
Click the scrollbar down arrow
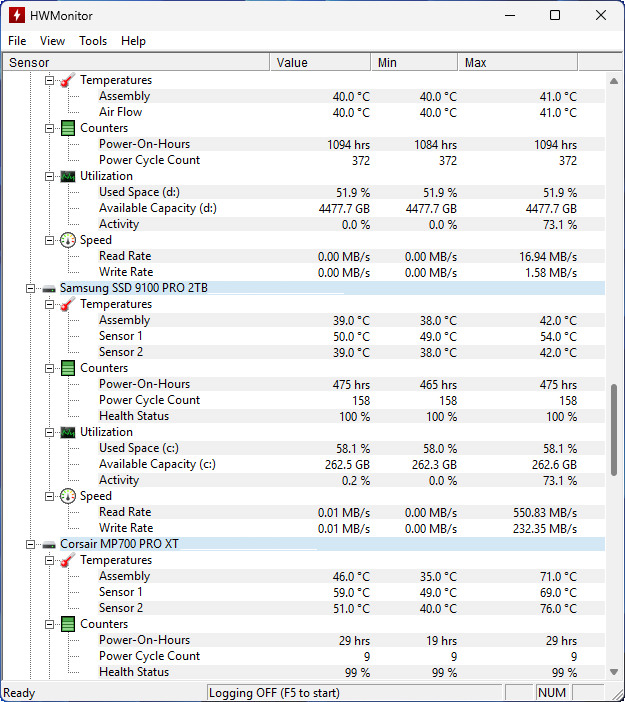tap(614, 672)
